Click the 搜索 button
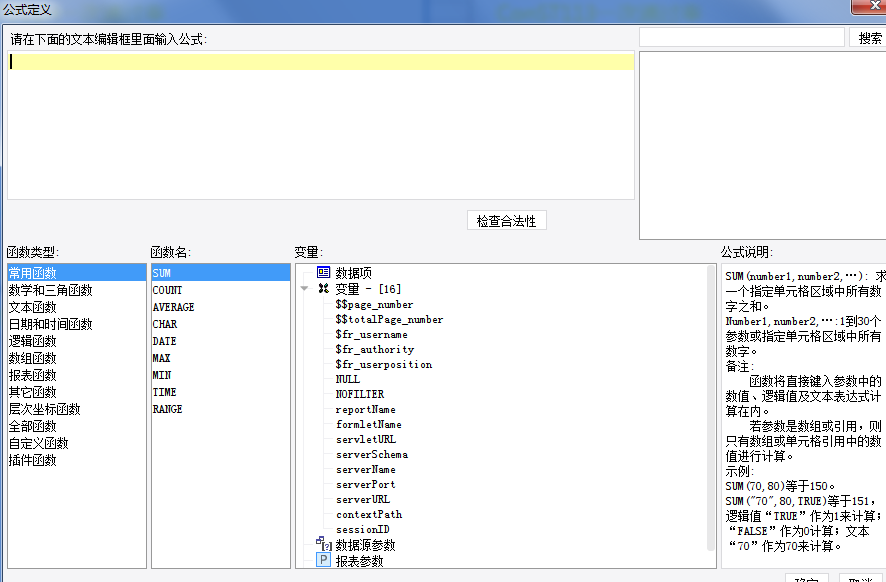 point(869,38)
